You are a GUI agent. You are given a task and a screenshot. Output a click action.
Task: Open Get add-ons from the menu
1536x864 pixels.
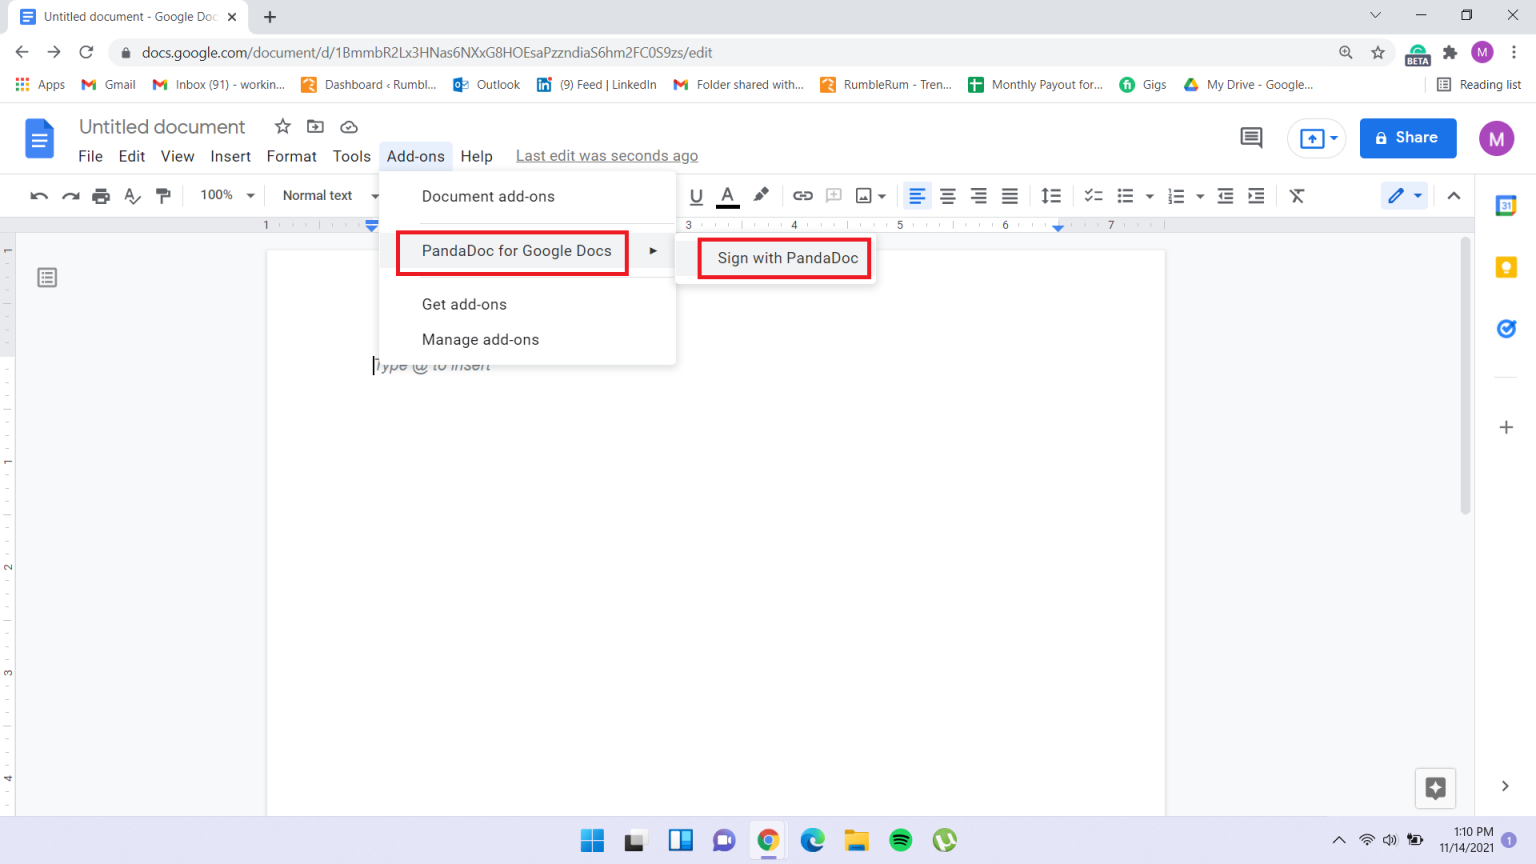pyautogui.click(x=464, y=304)
